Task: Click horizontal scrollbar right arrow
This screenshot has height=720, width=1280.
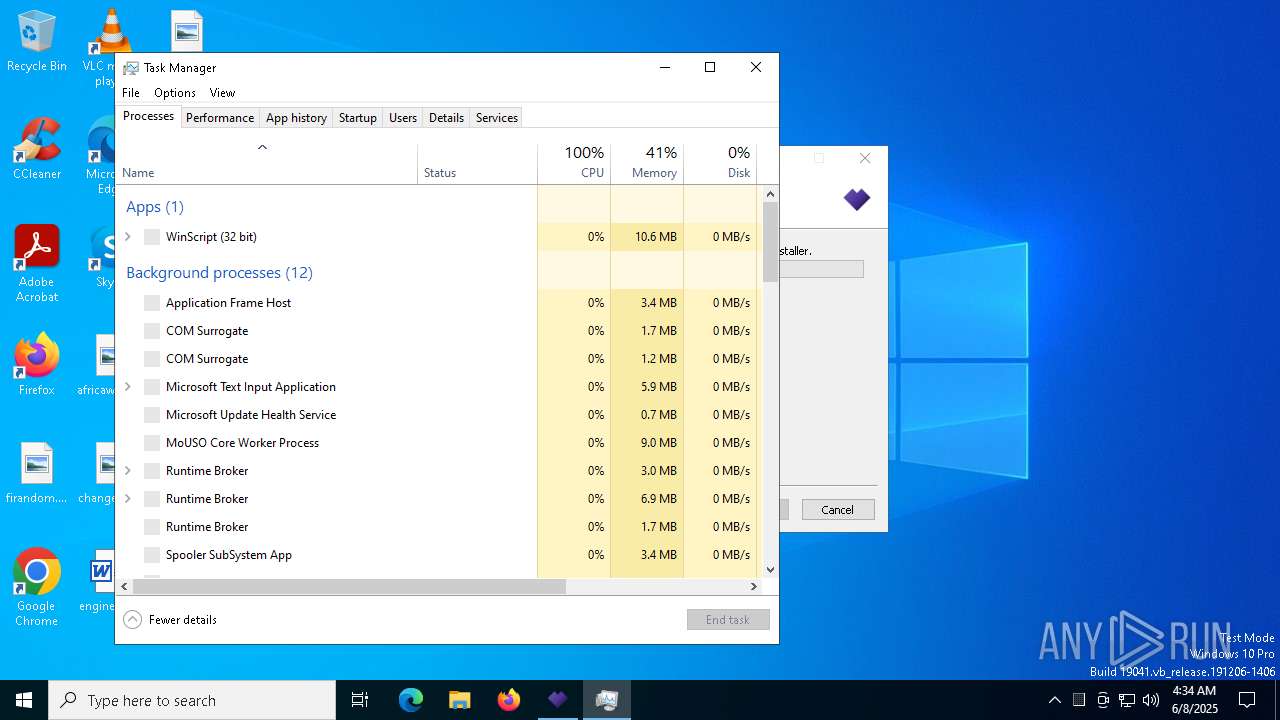Action: point(754,587)
